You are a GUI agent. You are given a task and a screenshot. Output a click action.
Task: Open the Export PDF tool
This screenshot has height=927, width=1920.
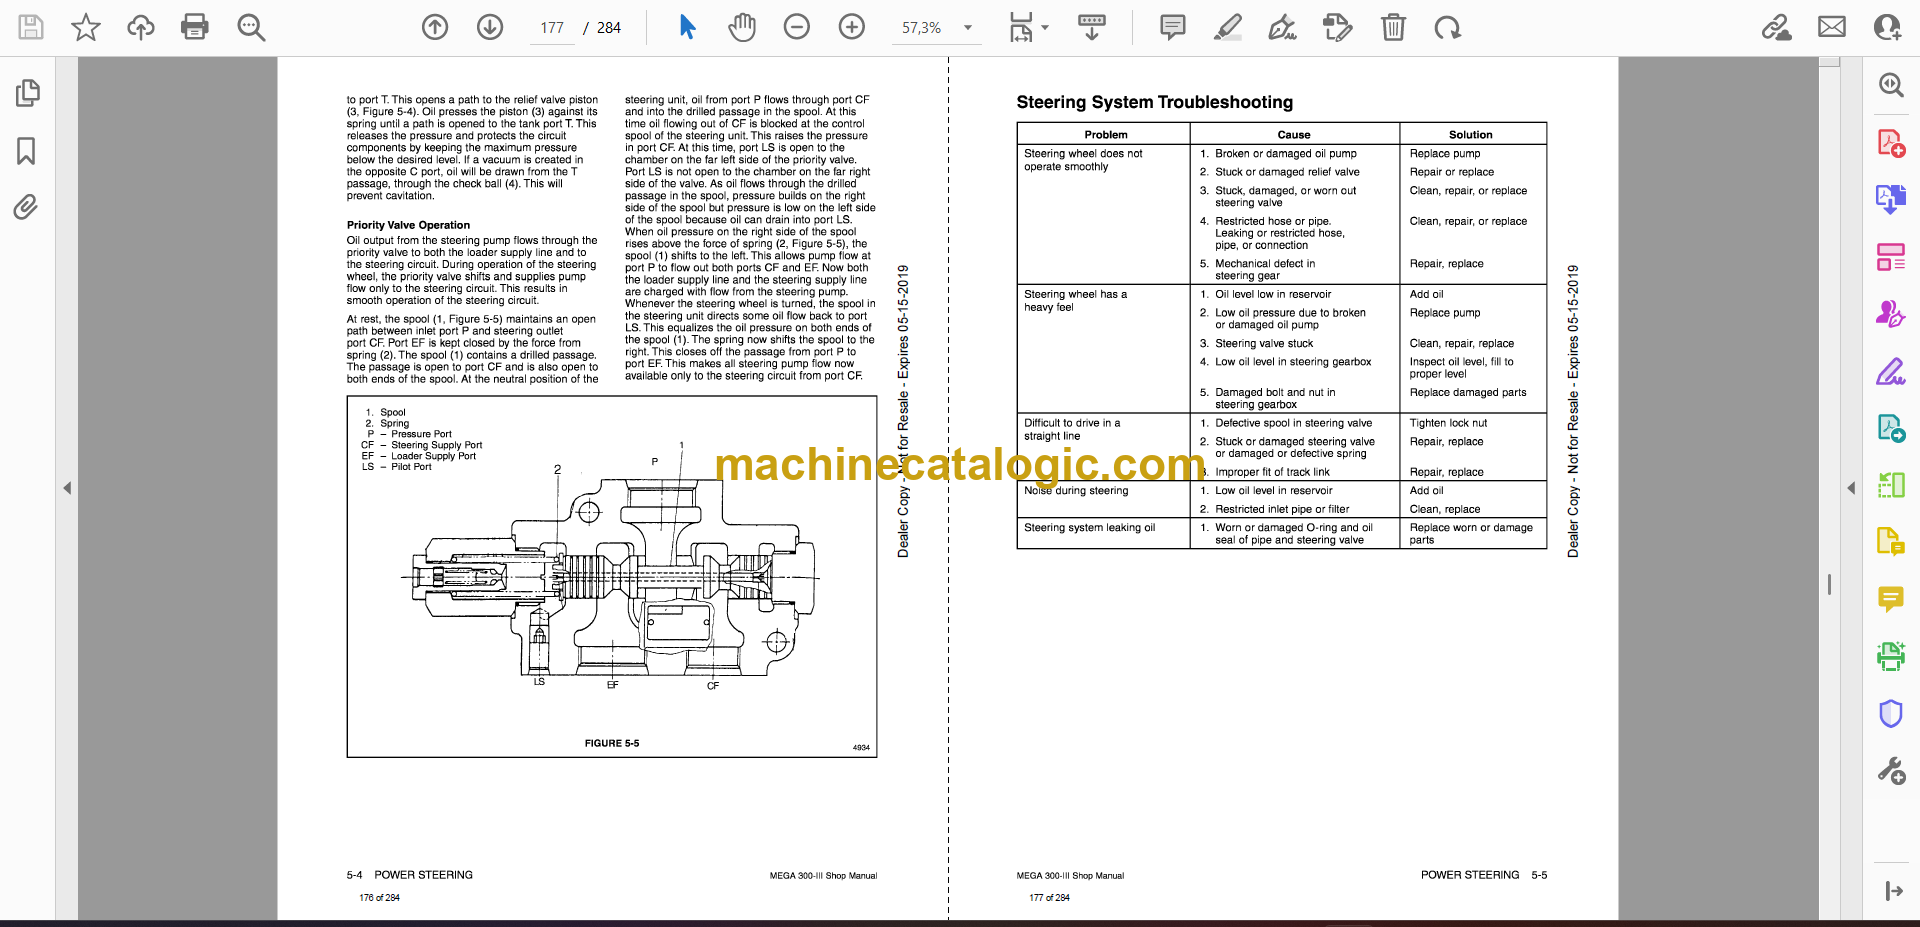coord(1891,200)
